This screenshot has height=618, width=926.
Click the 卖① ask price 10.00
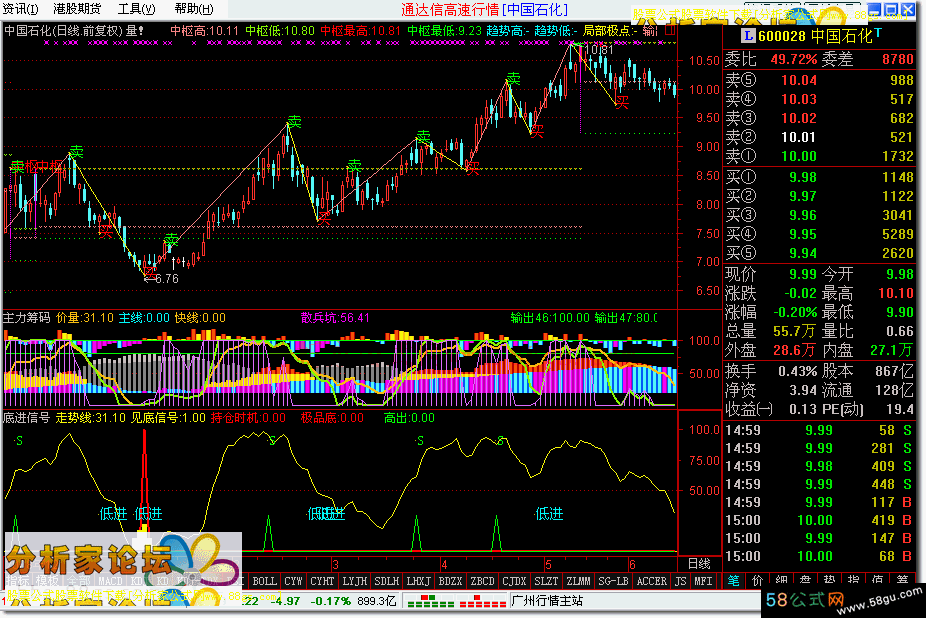coord(798,156)
